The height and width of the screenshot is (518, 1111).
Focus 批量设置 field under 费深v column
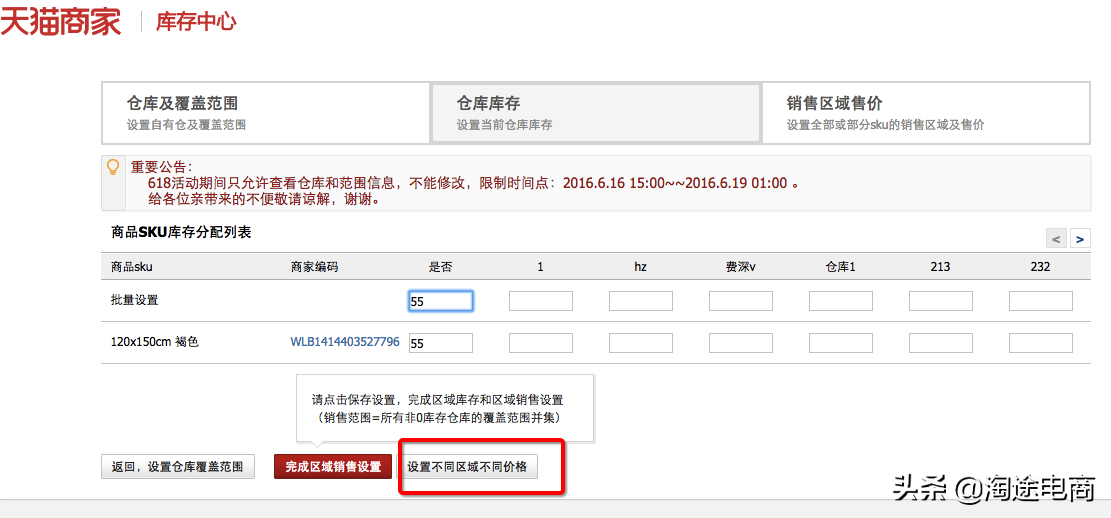[x=740, y=301]
